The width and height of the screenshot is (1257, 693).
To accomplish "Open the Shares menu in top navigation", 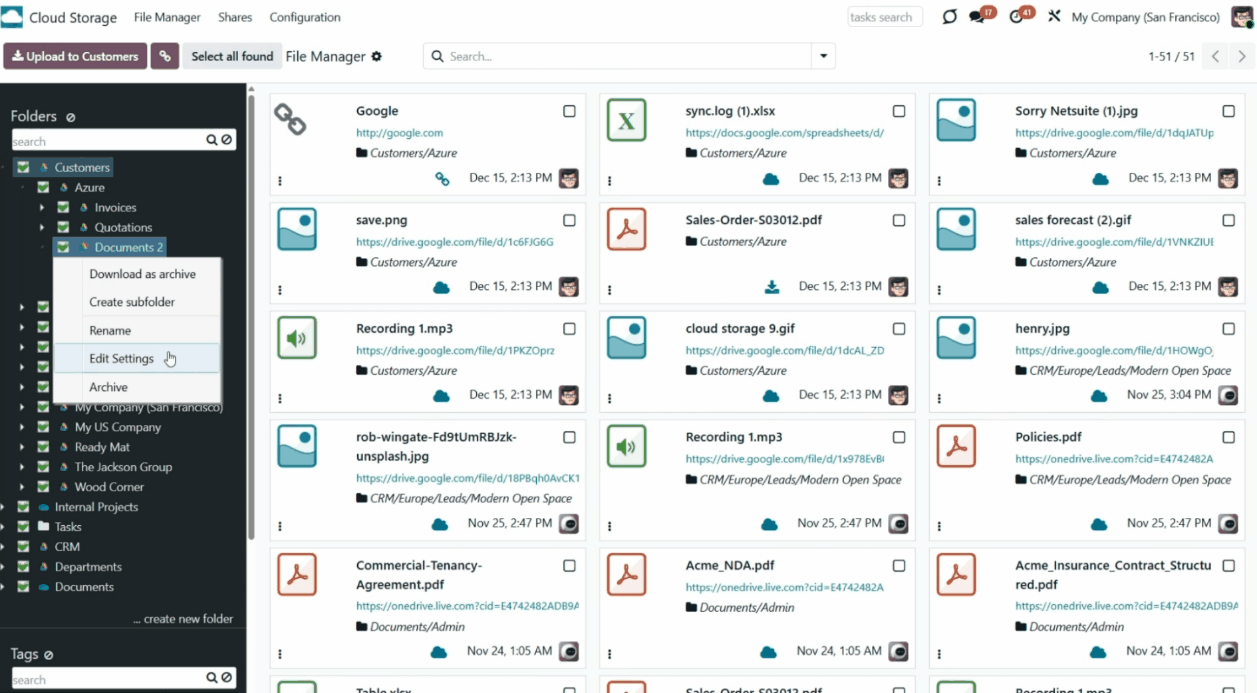I will coord(235,17).
